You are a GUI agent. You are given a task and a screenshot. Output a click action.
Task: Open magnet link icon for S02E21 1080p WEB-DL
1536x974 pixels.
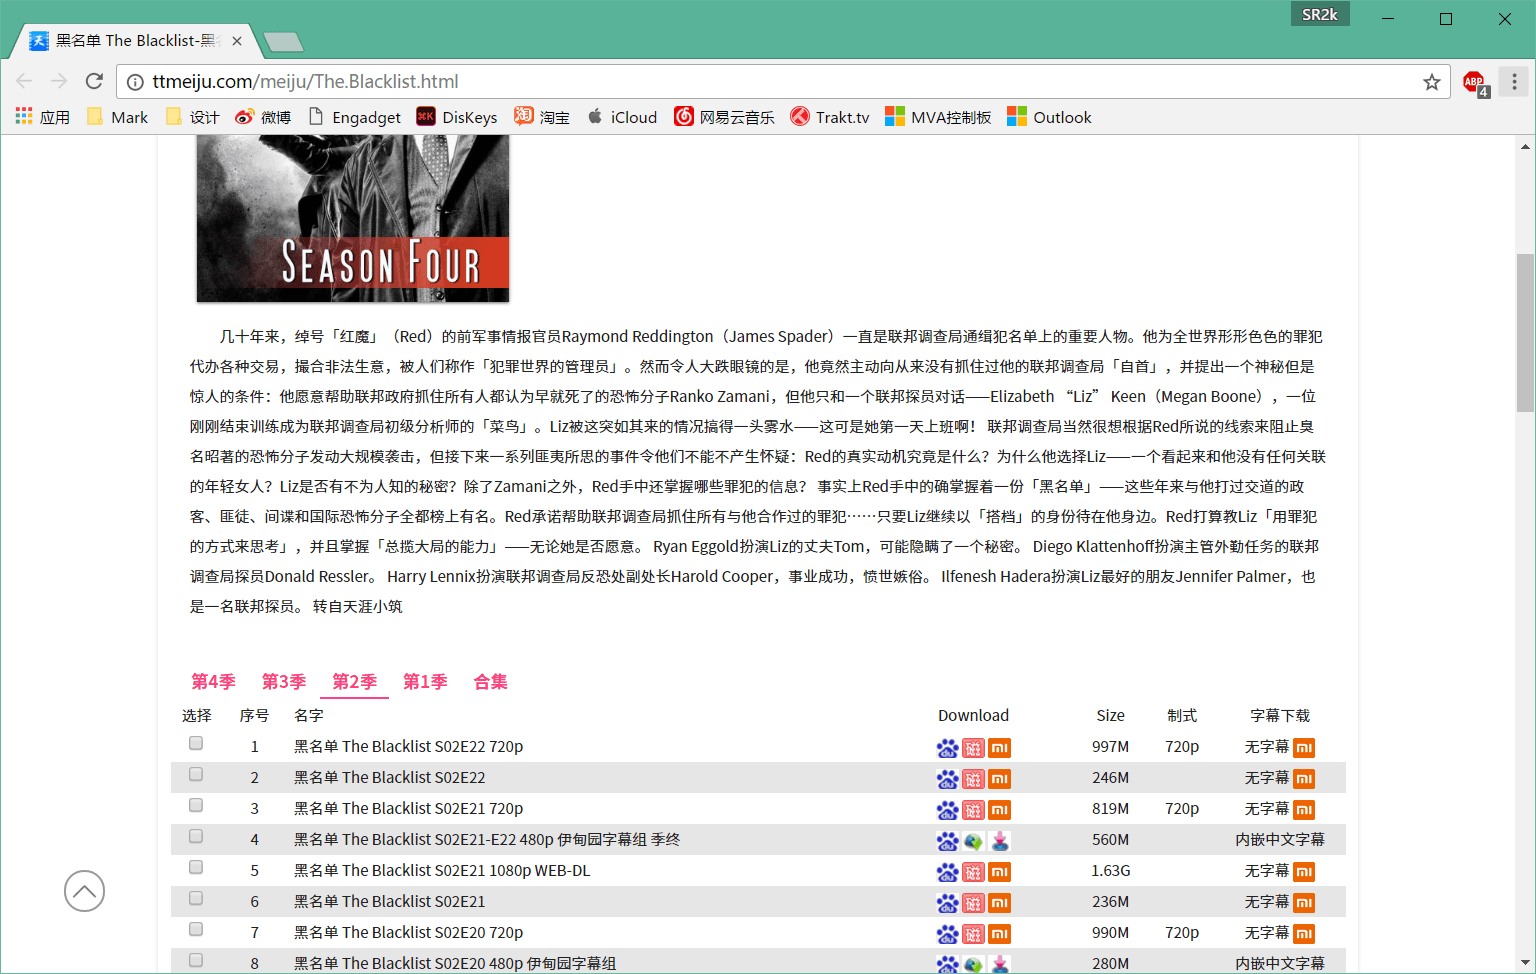point(973,872)
